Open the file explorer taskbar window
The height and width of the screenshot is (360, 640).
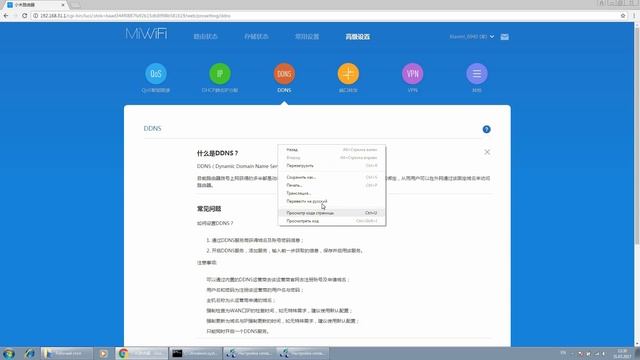click(x=67, y=353)
